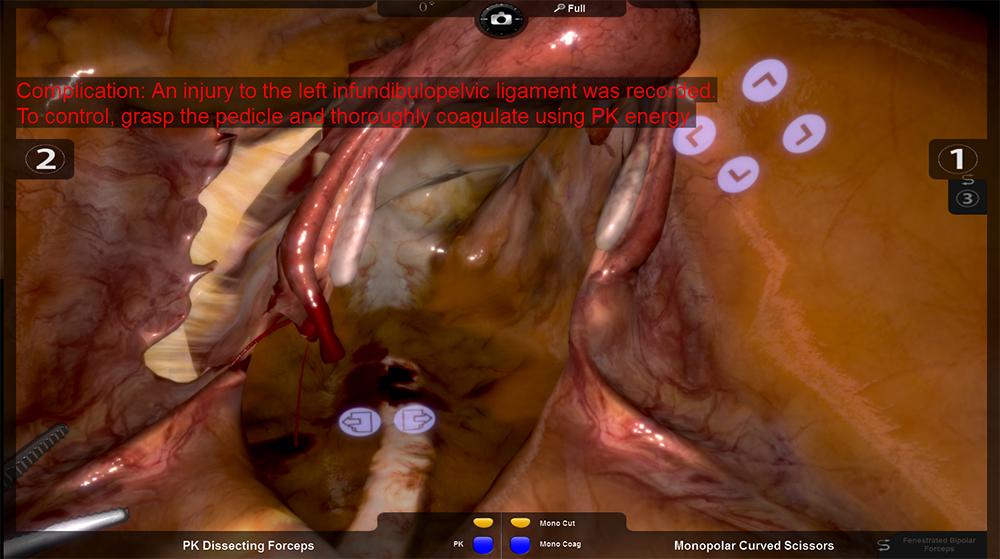The width and height of the screenshot is (1000, 559).
Task: Click the swap icon beside Fenestrated Bipolar Forceps
Action: pyautogui.click(x=883, y=545)
